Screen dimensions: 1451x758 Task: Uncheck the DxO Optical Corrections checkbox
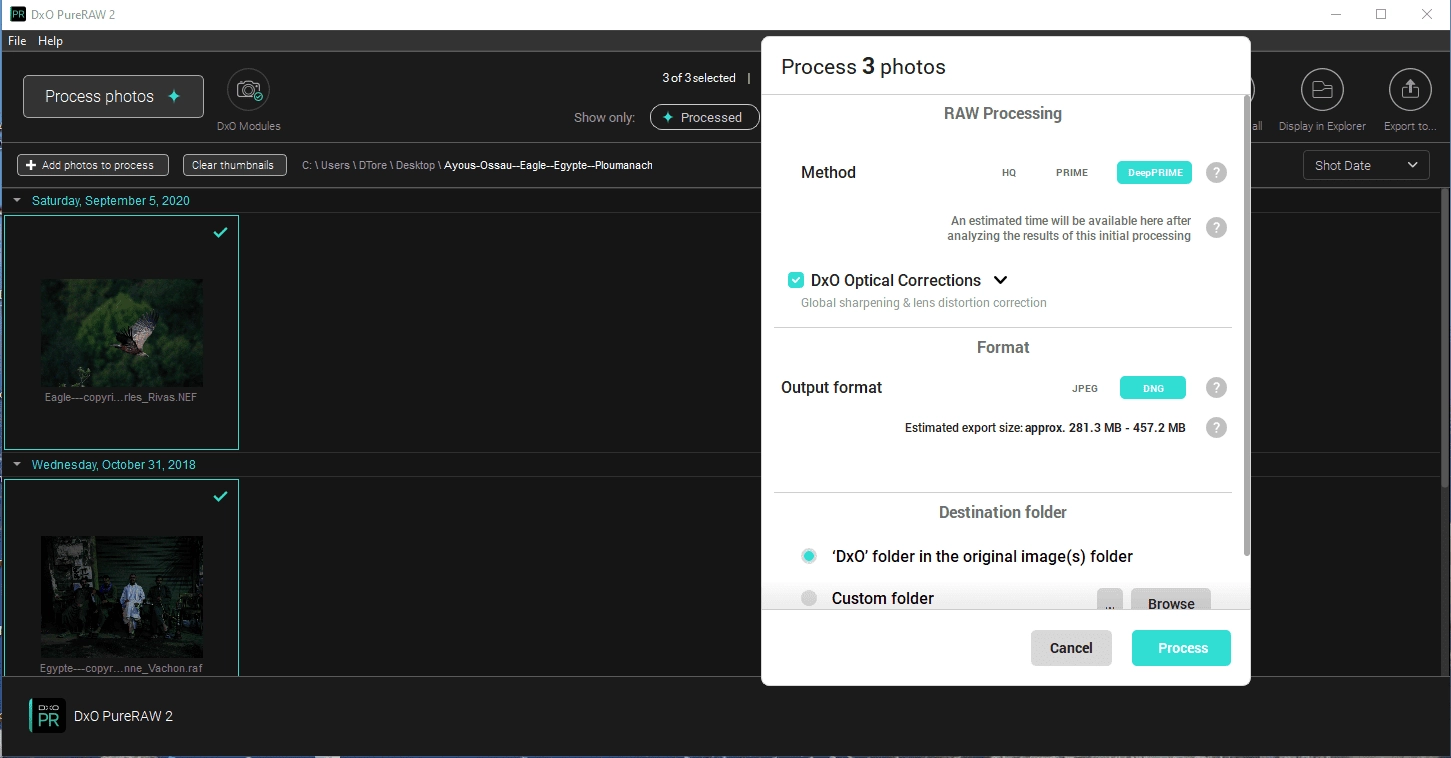click(796, 280)
